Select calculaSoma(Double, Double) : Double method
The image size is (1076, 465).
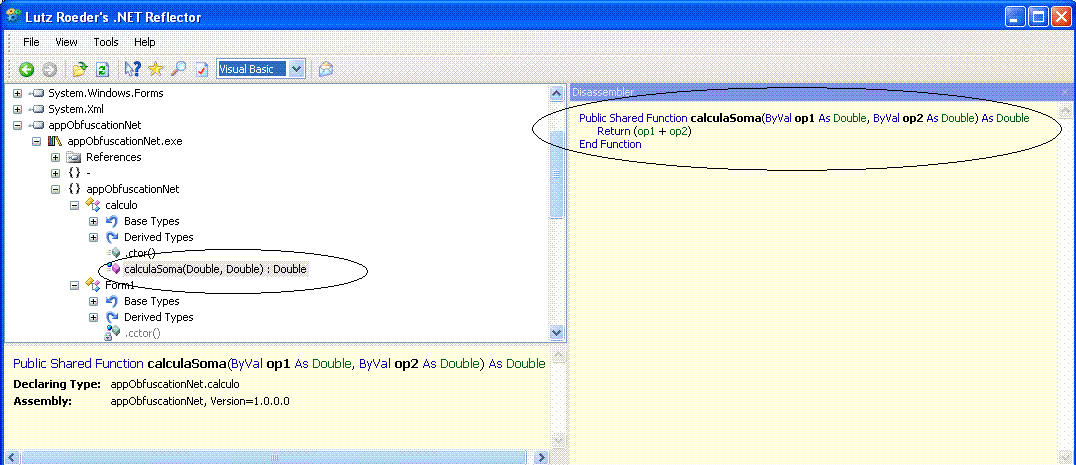tap(215, 270)
